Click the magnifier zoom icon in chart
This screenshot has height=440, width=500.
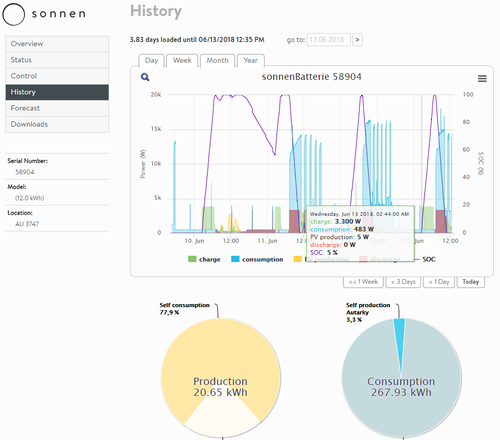click(145, 77)
